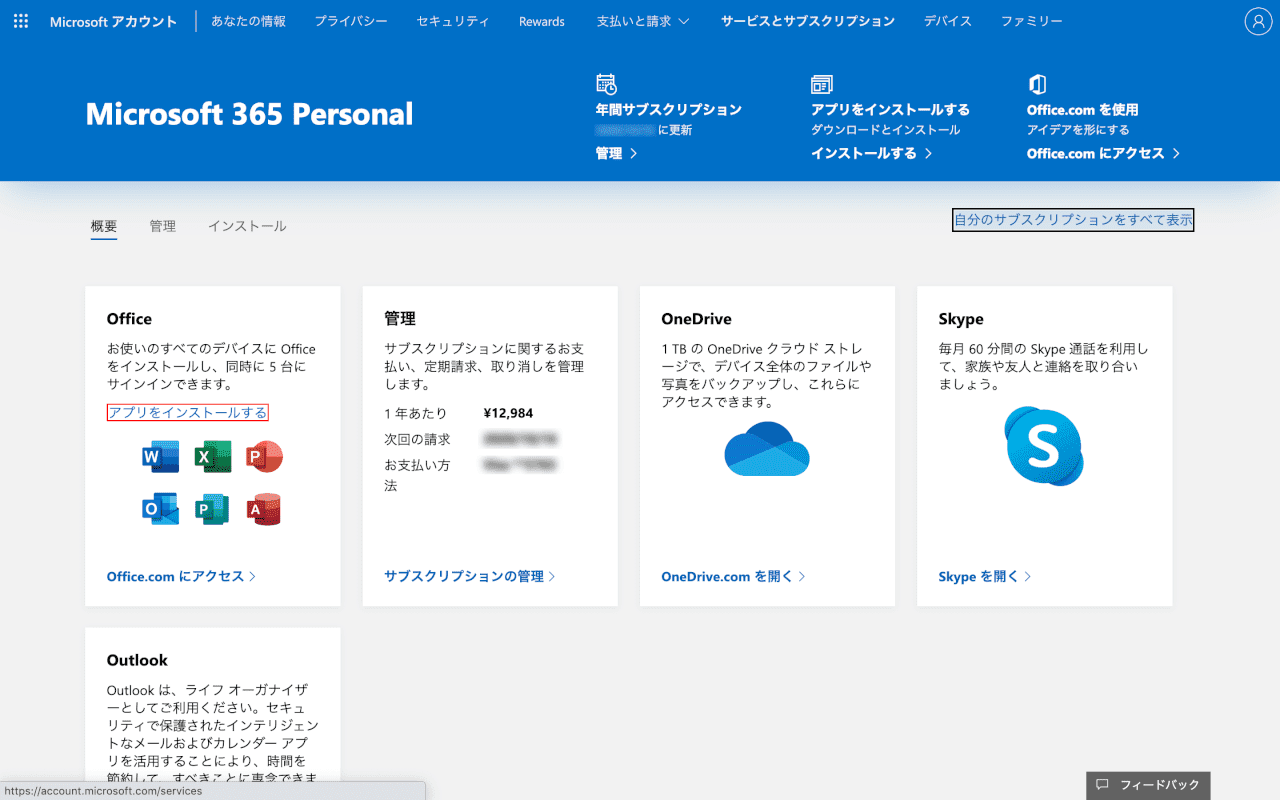The image size is (1280, 800).
Task: Click Office.com にアクセス in the Office card
Action: pyautogui.click(x=181, y=576)
